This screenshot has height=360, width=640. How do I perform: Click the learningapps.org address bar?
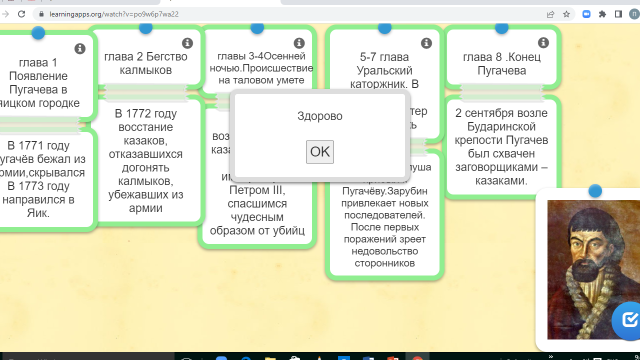click(286, 14)
